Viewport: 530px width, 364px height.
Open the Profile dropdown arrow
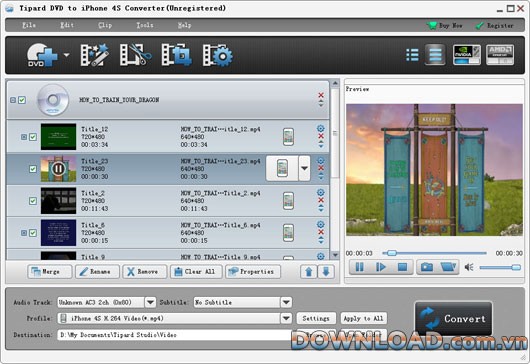coord(286,318)
